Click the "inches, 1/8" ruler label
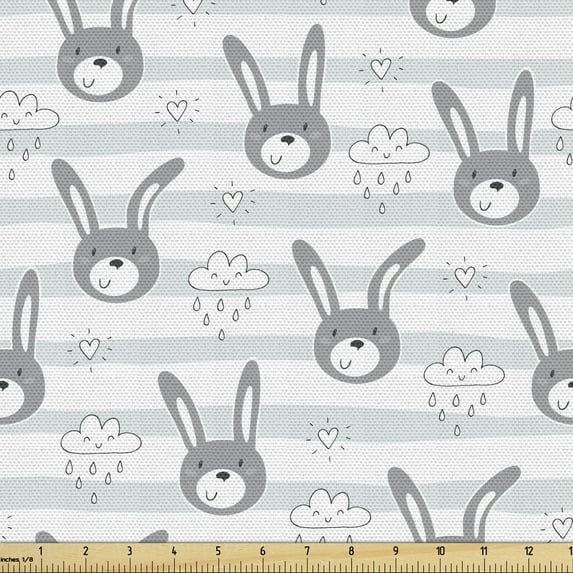Viewport: 573px width, 573px height. click(16, 559)
